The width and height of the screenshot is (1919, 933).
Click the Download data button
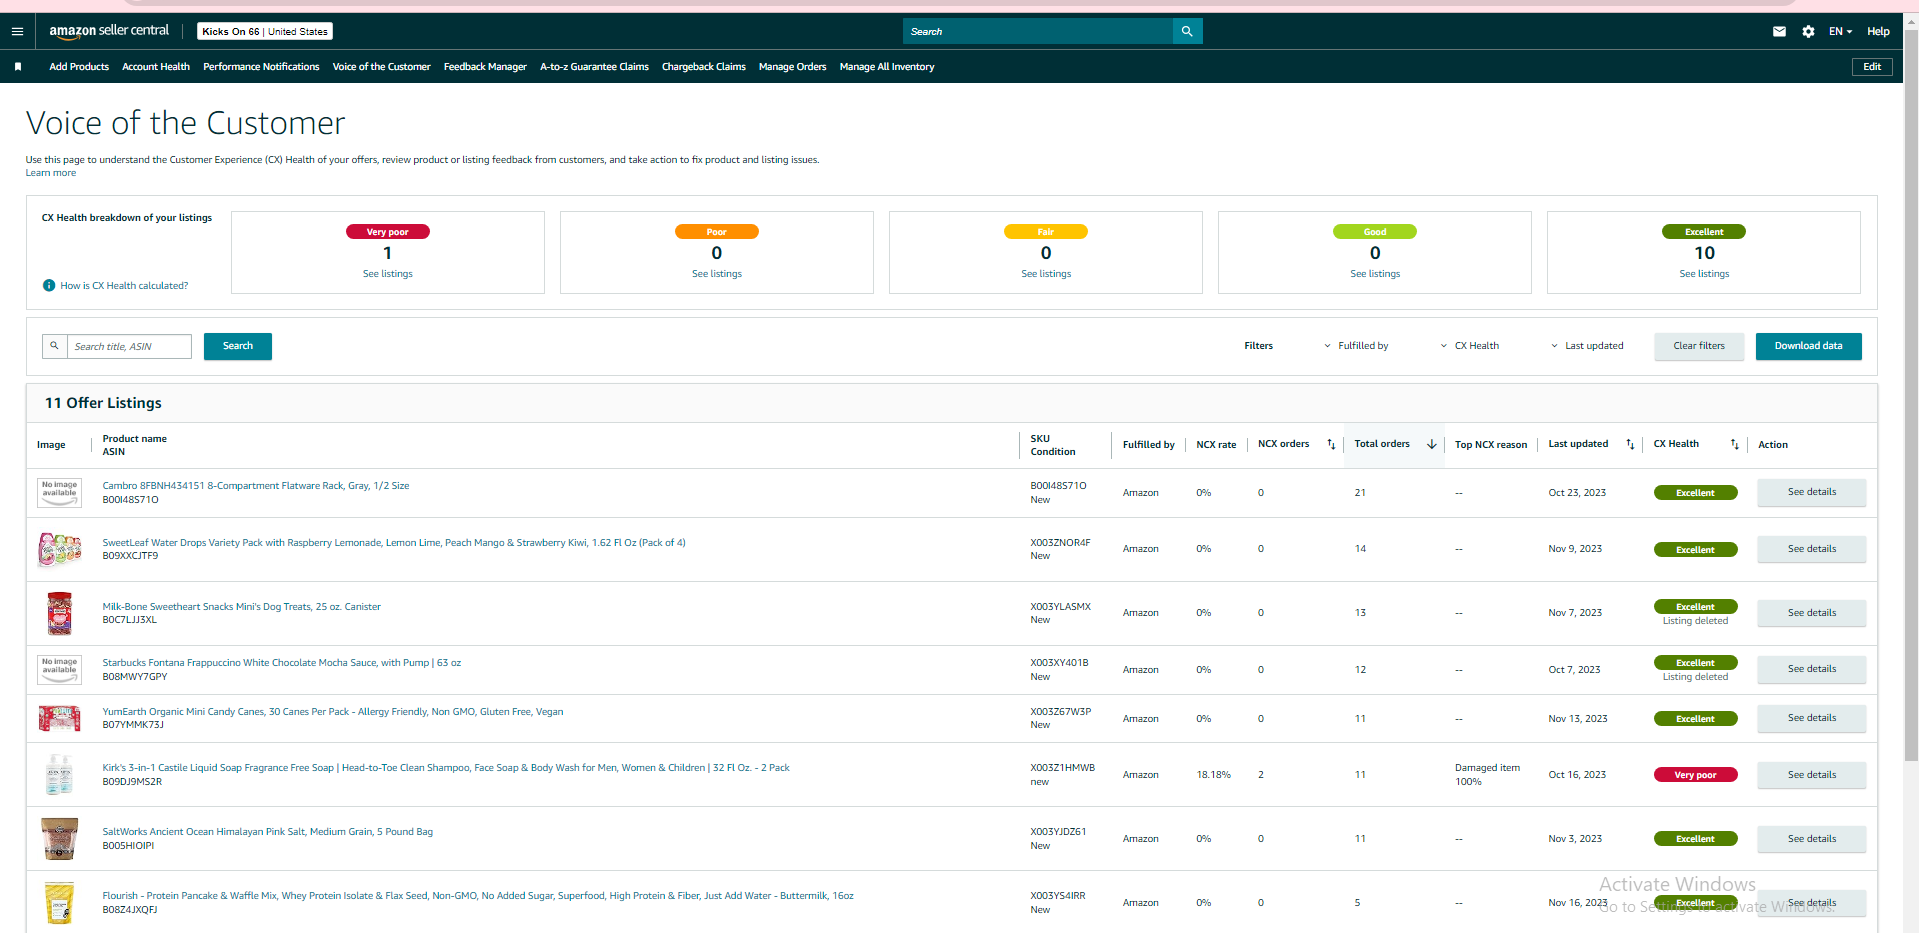[x=1808, y=346]
